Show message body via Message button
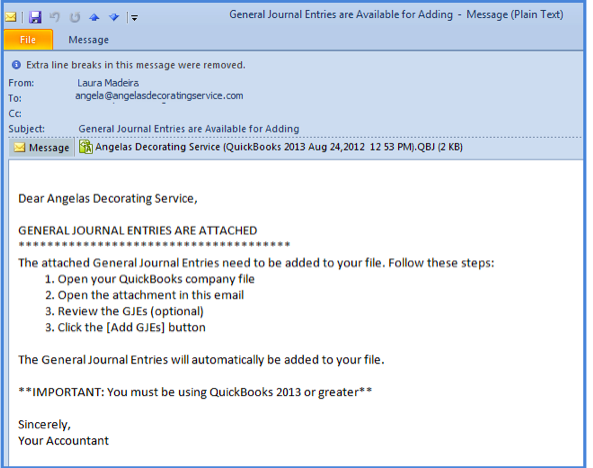593x468 pixels. 42,148
